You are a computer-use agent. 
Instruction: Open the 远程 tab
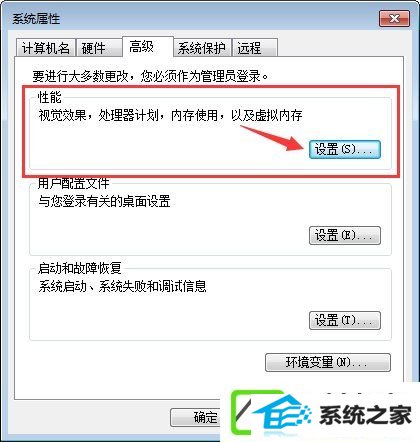(x=255, y=48)
